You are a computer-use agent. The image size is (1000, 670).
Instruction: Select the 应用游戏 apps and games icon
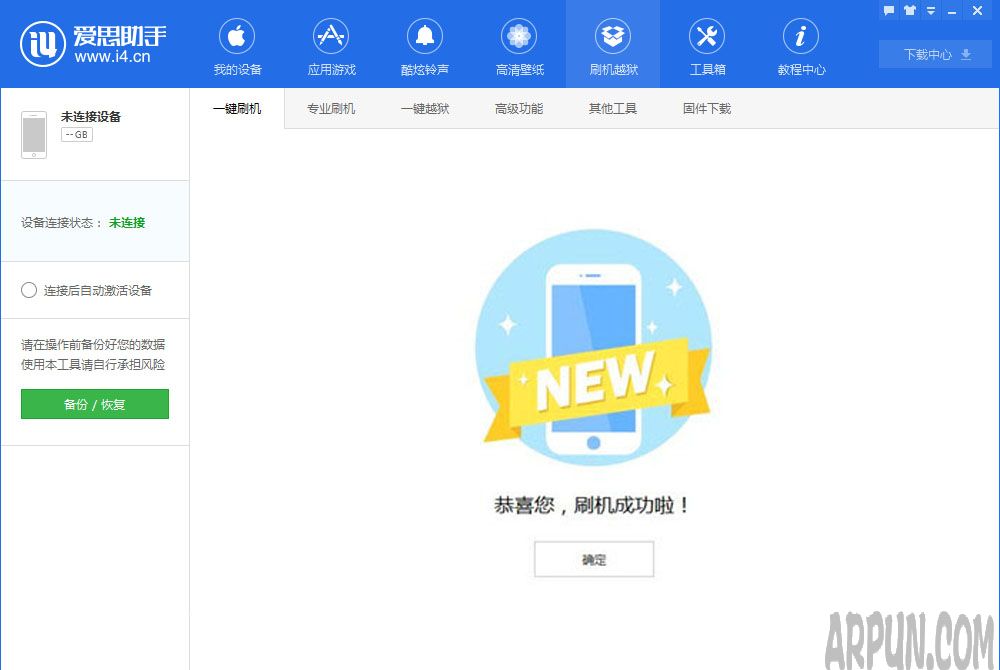coord(331,45)
